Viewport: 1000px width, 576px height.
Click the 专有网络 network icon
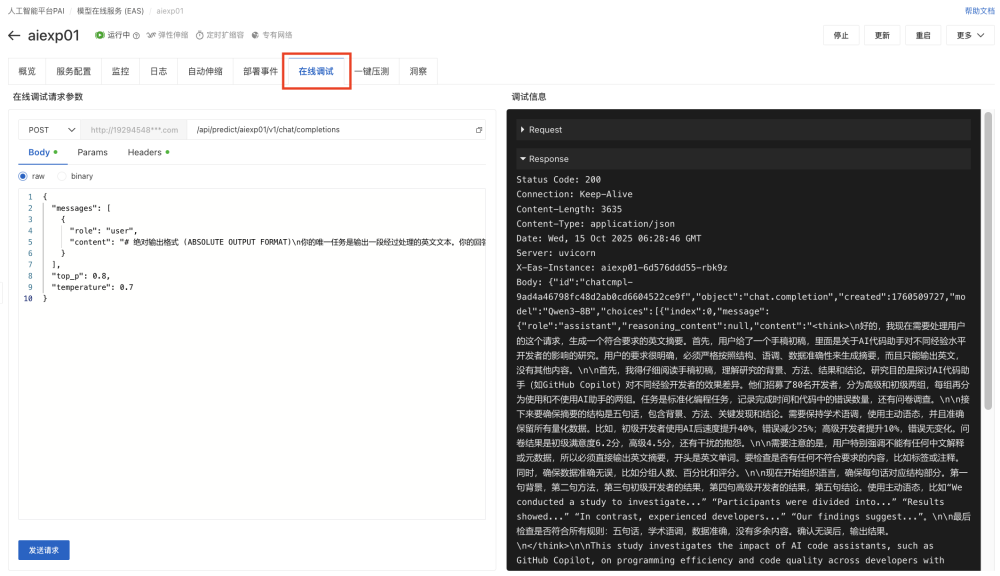click(255, 35)
